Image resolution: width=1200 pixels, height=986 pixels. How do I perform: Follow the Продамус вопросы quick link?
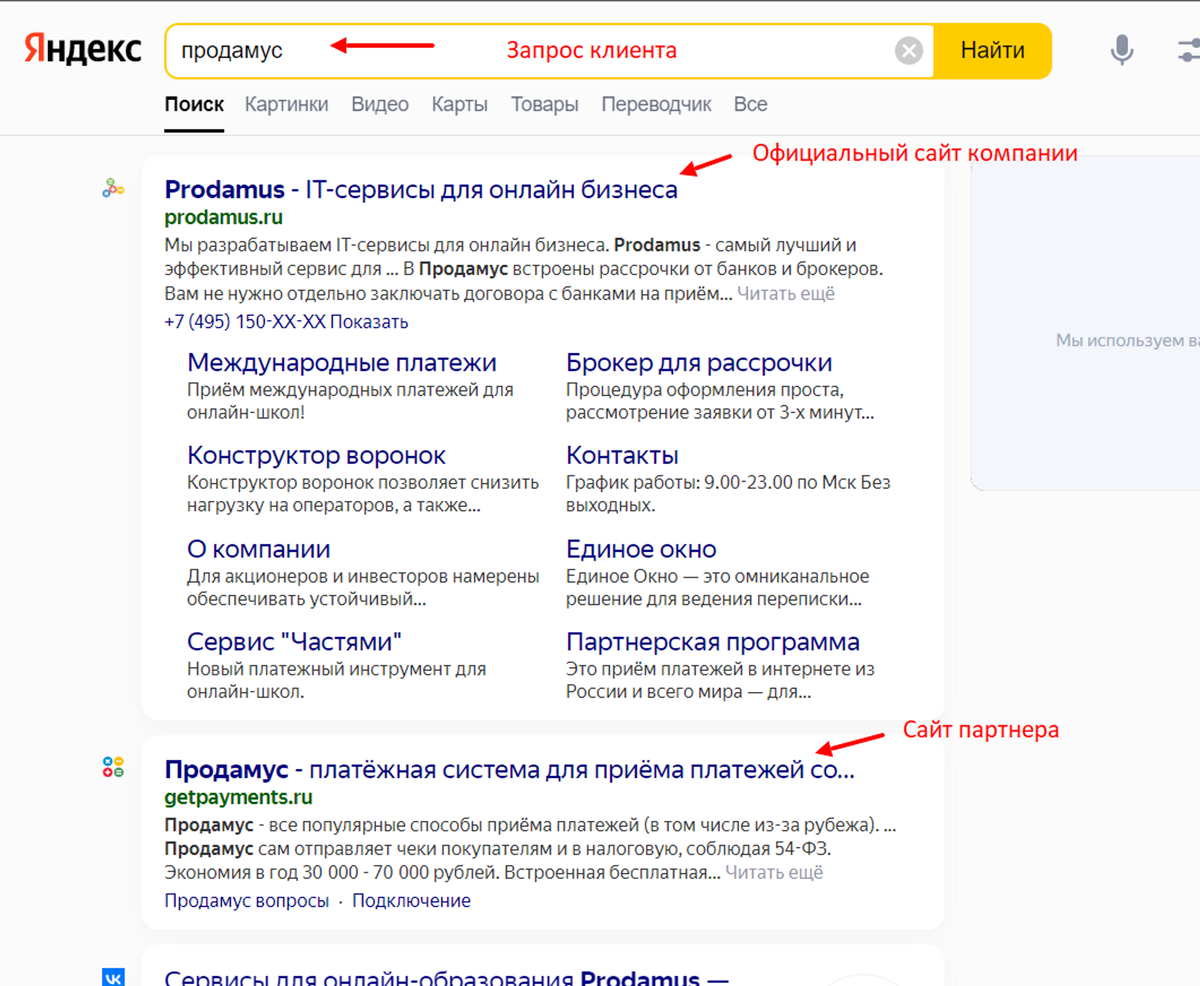coord(247,901)
